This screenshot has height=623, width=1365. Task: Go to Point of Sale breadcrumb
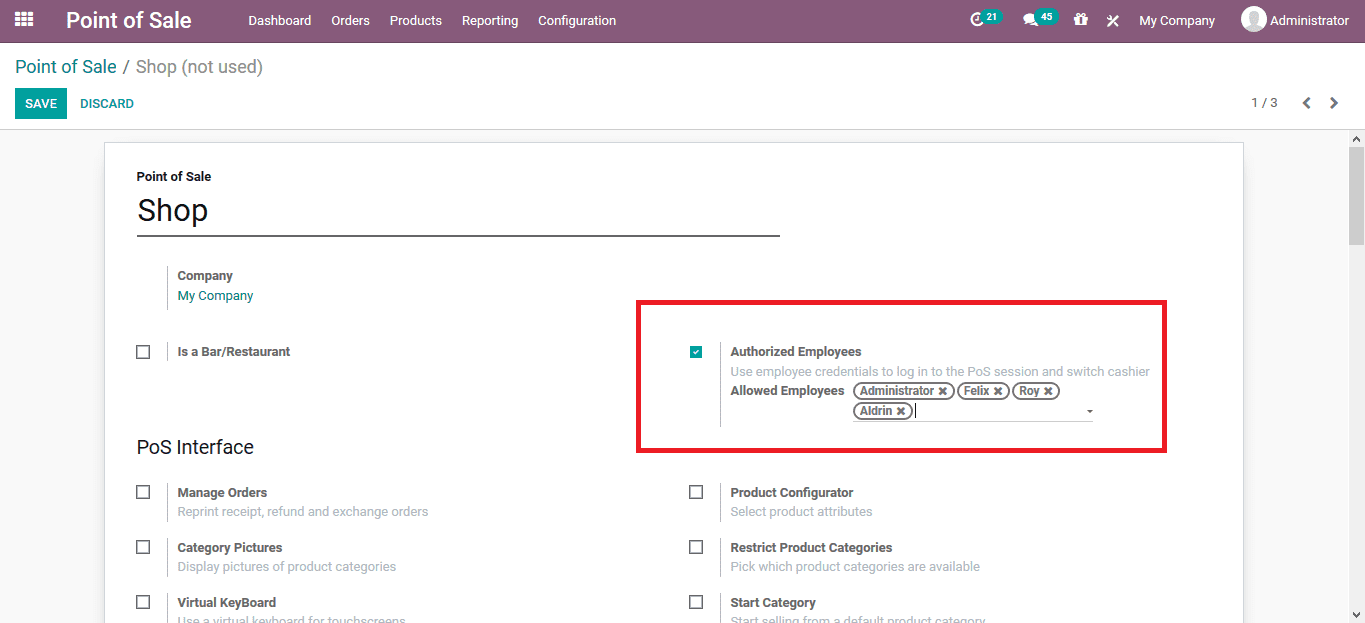[66, 67]
